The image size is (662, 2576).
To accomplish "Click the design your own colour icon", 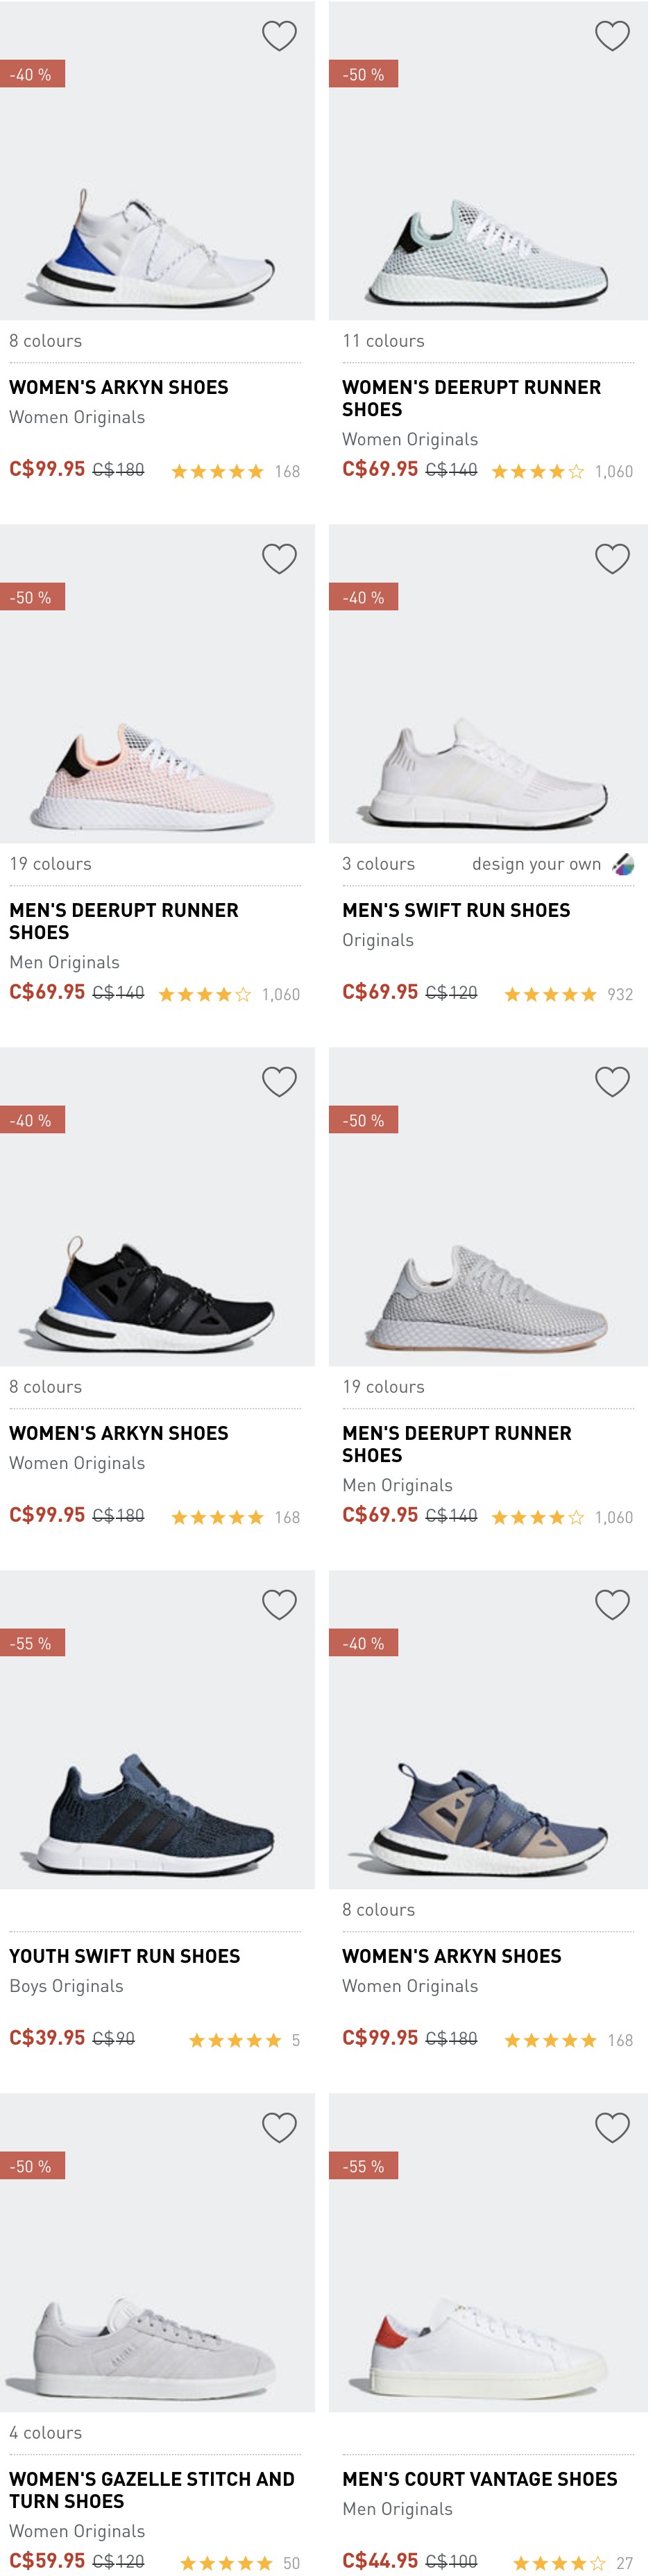I will (623, 865).
